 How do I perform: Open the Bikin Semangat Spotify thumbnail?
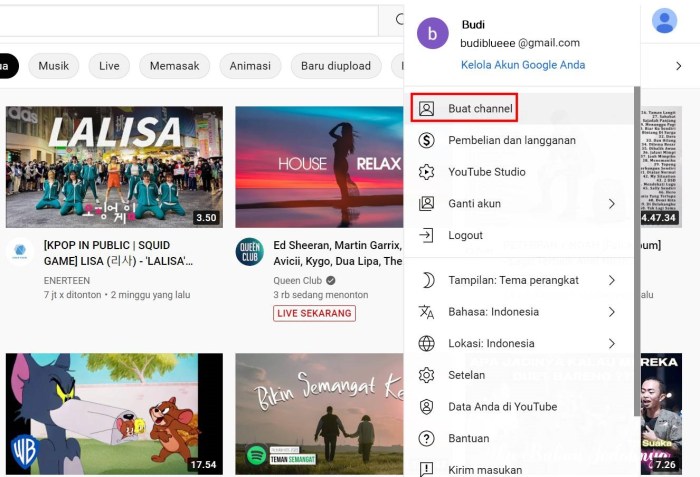coord(319,414)
